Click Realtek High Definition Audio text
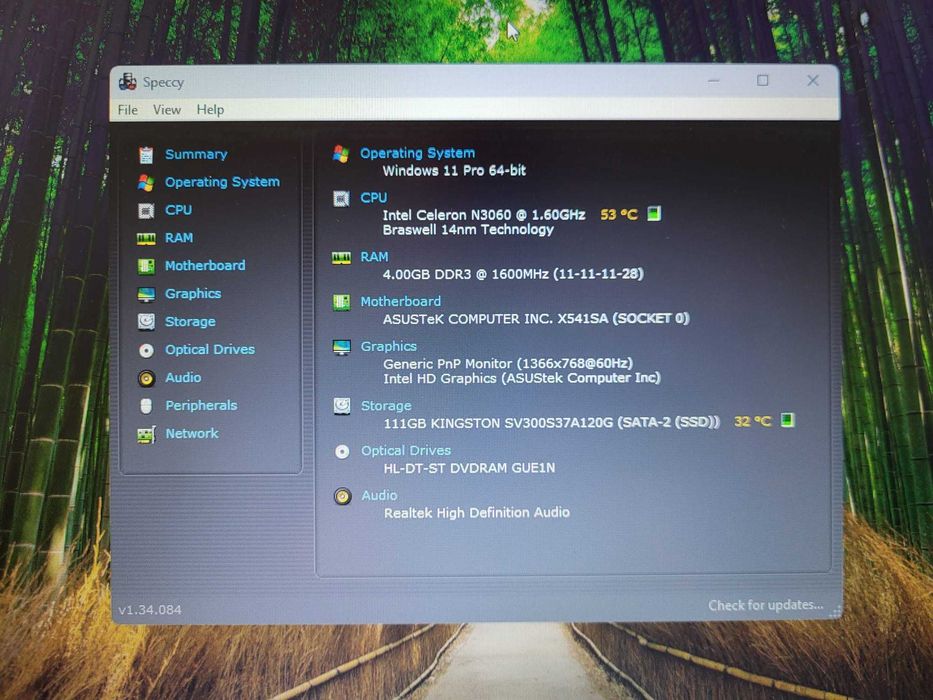 [x=477, y=513]
